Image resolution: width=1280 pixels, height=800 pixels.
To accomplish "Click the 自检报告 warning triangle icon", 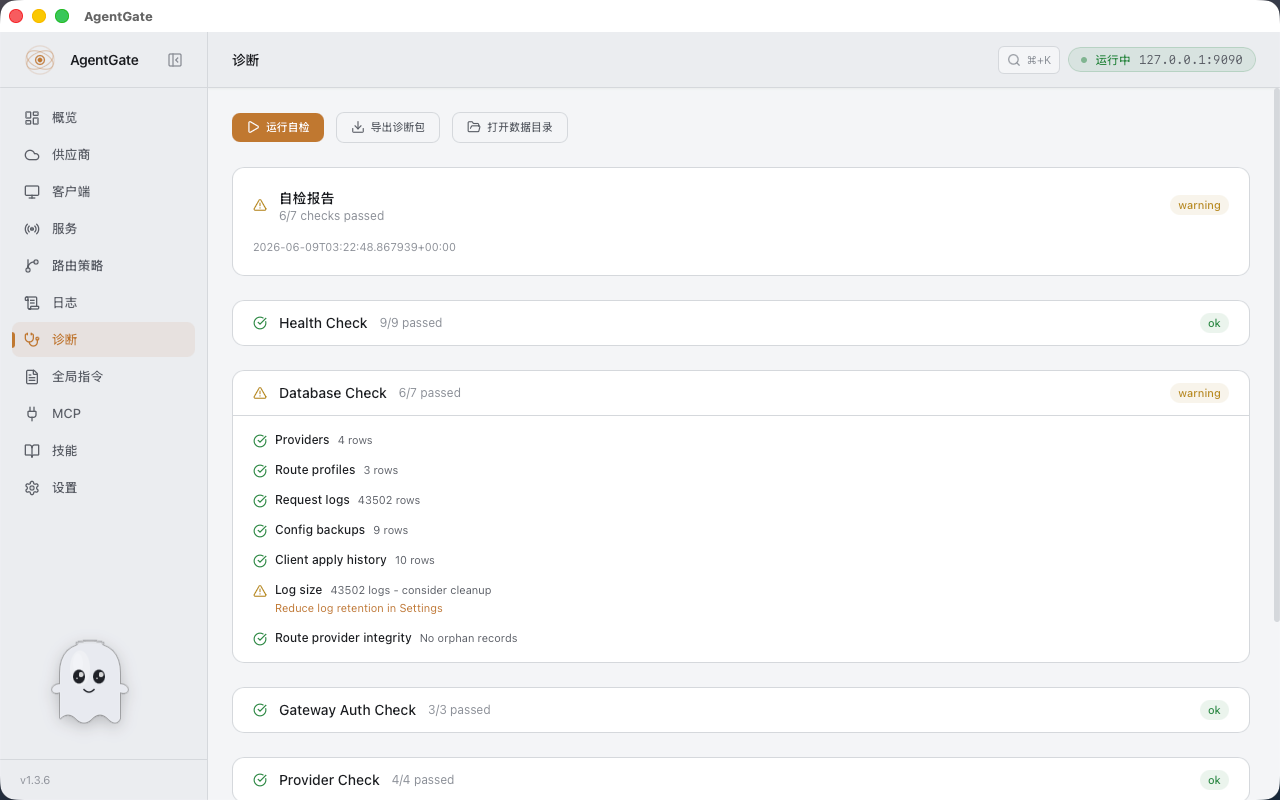I will (260, 205).
